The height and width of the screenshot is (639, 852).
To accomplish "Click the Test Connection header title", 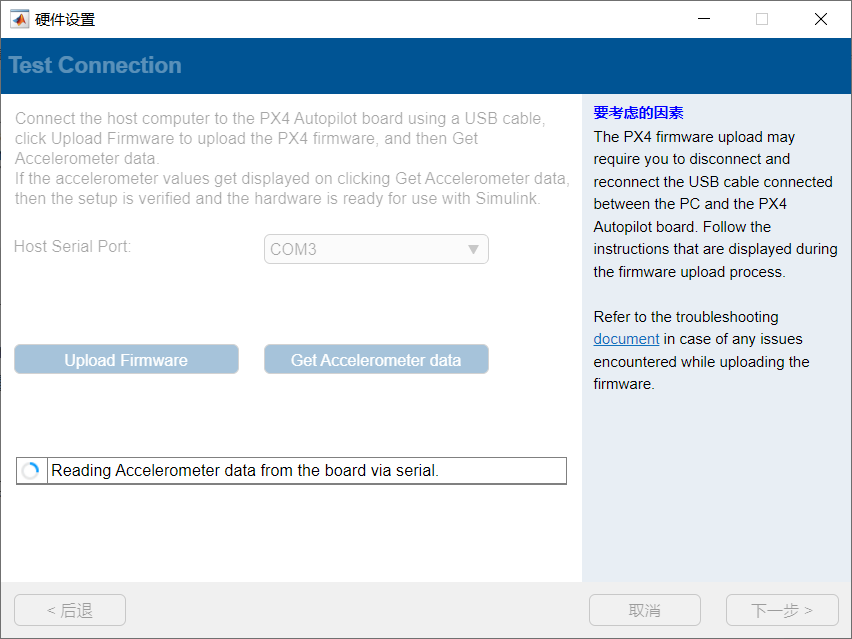I will pyautogui.click(x=95, y=66).
